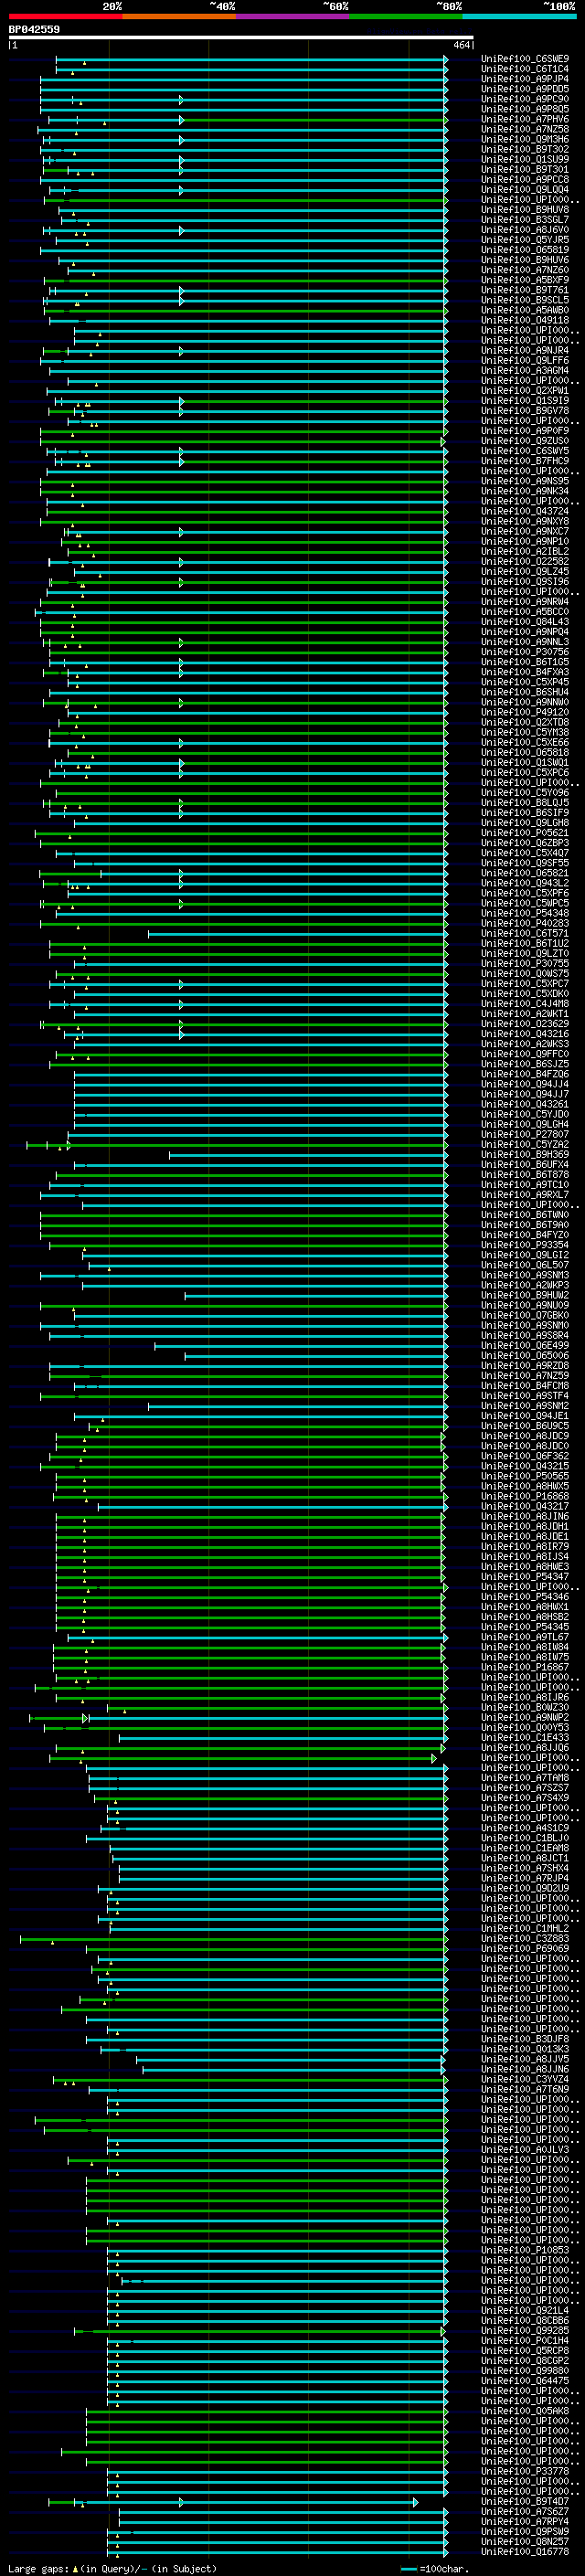Open hit UniRef100_Q6F362
585x2576 pixels.
tap(525, 1456)
